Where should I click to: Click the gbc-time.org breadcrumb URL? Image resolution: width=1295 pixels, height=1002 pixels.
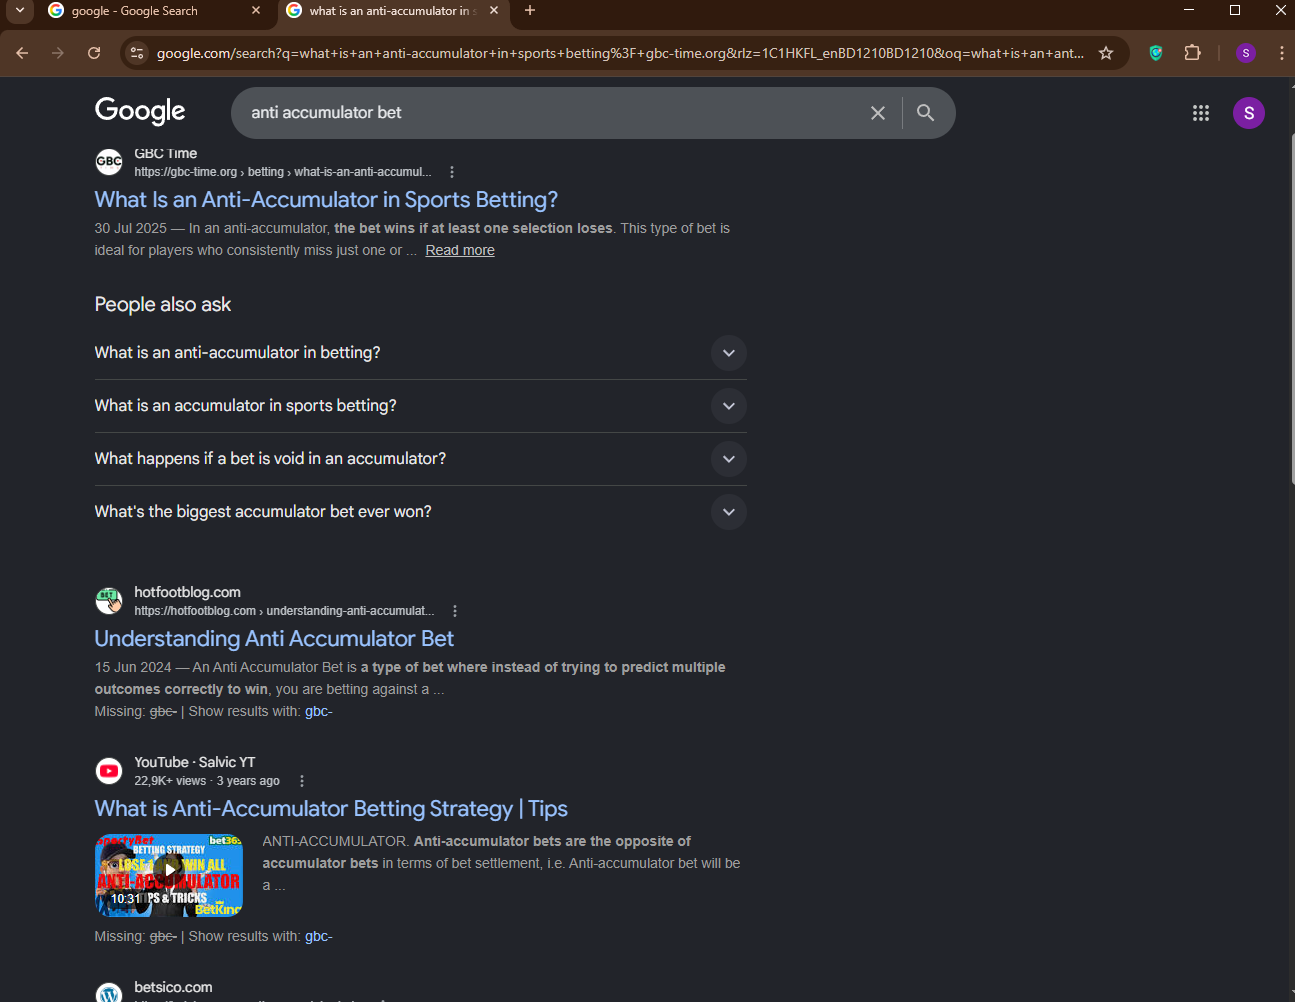click(283, 172)
